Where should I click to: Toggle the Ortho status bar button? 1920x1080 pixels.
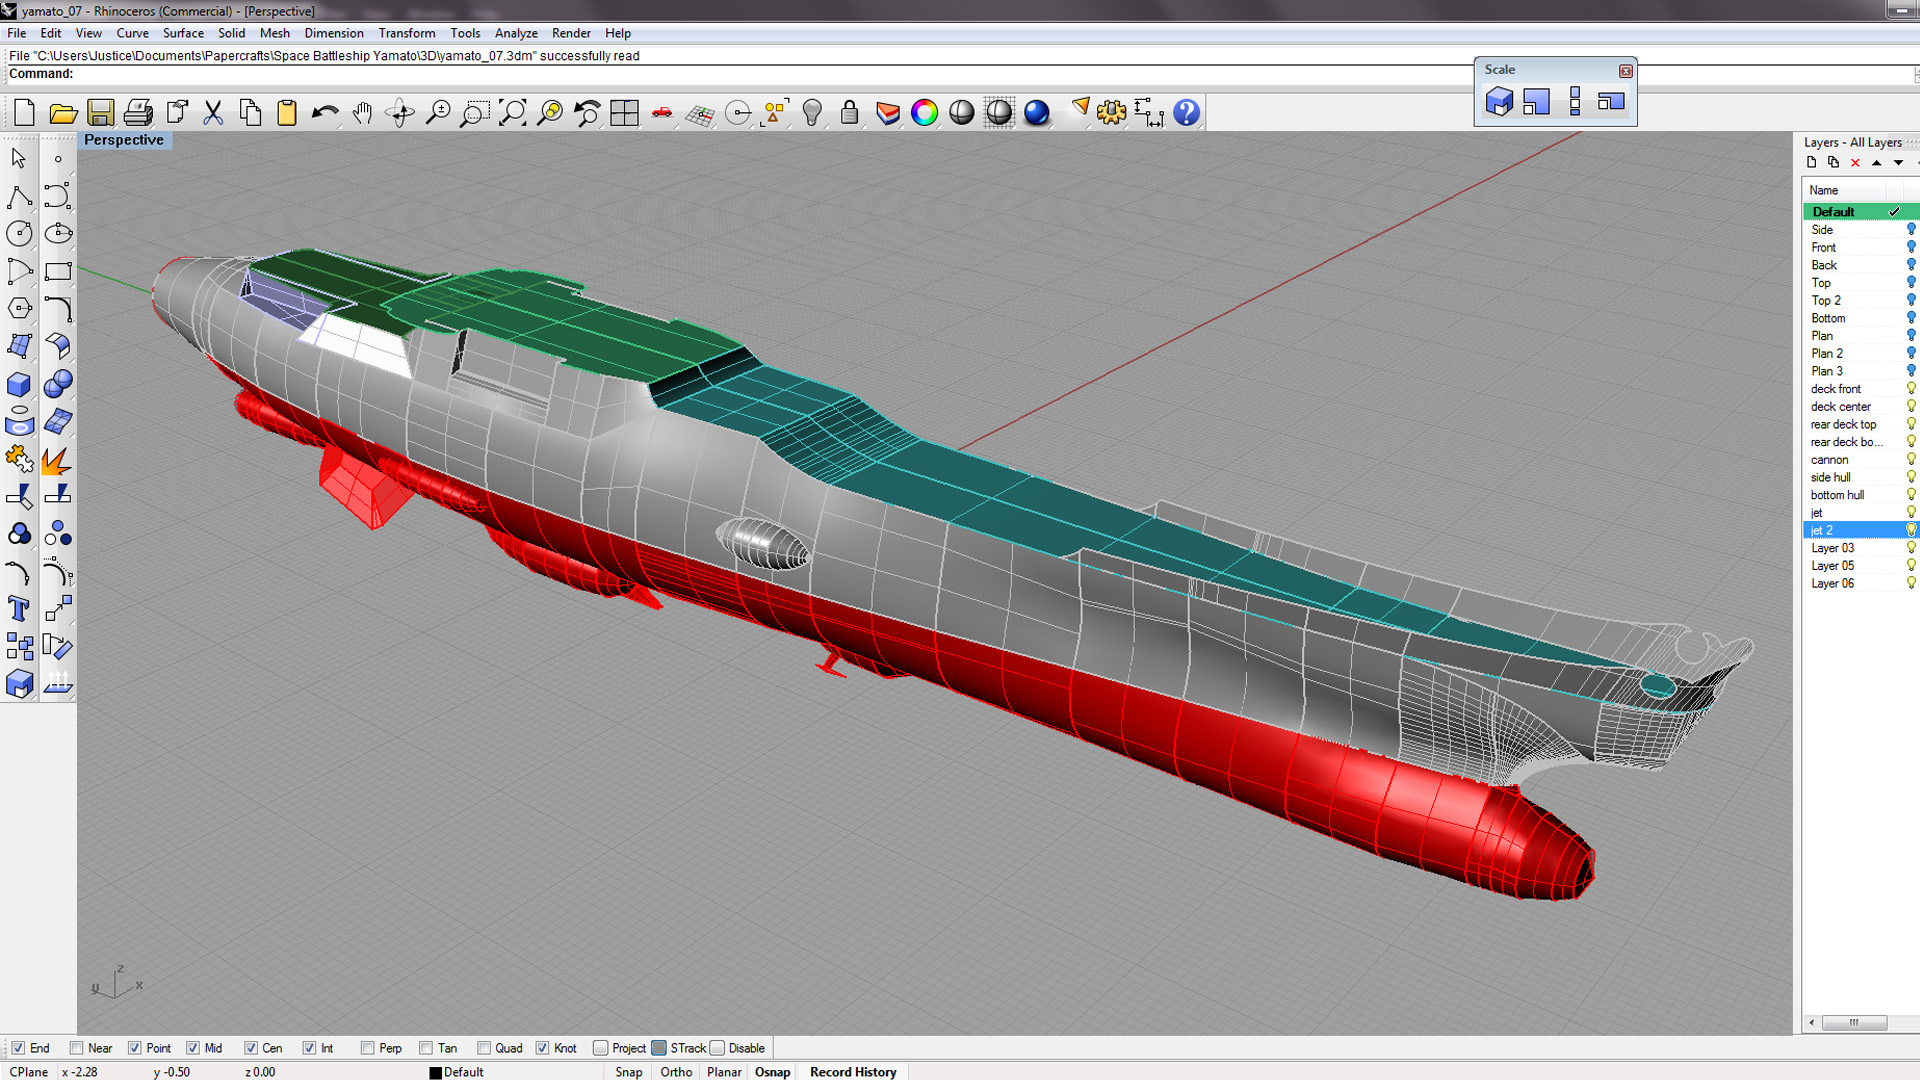point(676,1072)
